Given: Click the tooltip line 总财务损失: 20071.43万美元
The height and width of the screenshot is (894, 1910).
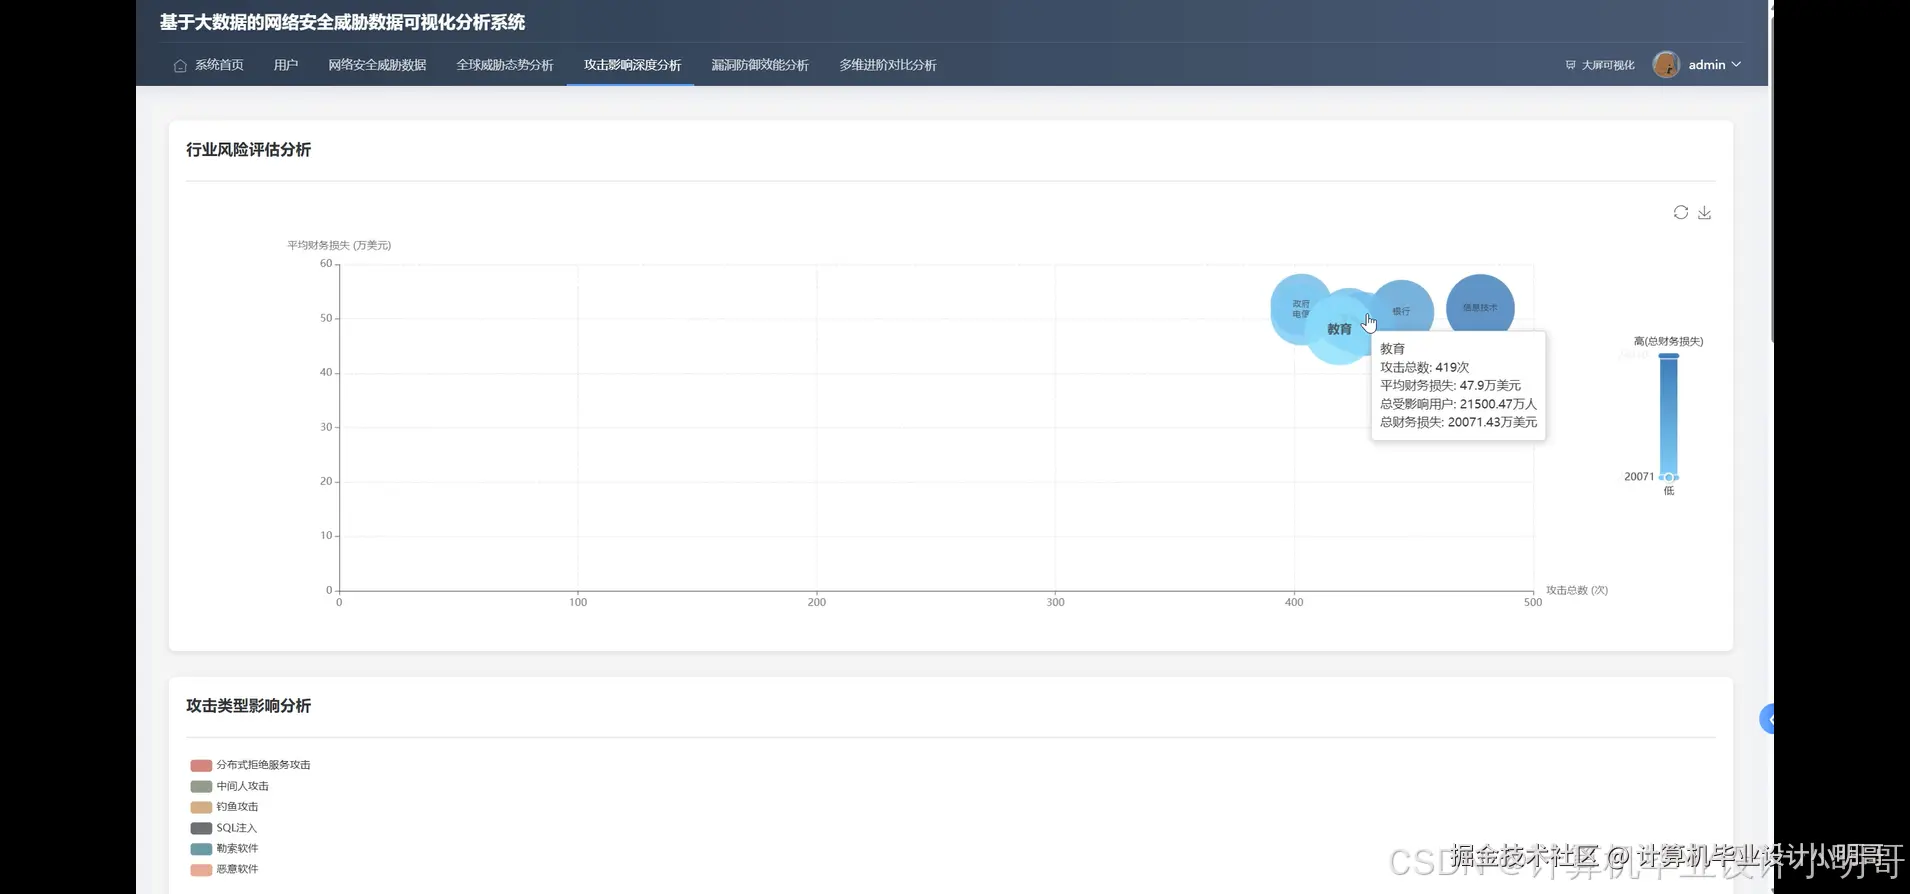Looking at the screenshot, I should tap(1458, 422).
